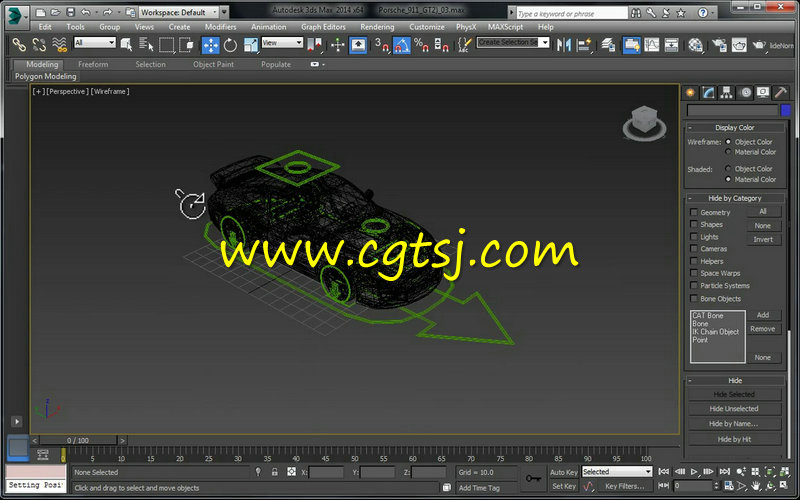Screen dimensions: 800x500
Task: Enable Shapes hide category checkbox
Action: [693, 224]
